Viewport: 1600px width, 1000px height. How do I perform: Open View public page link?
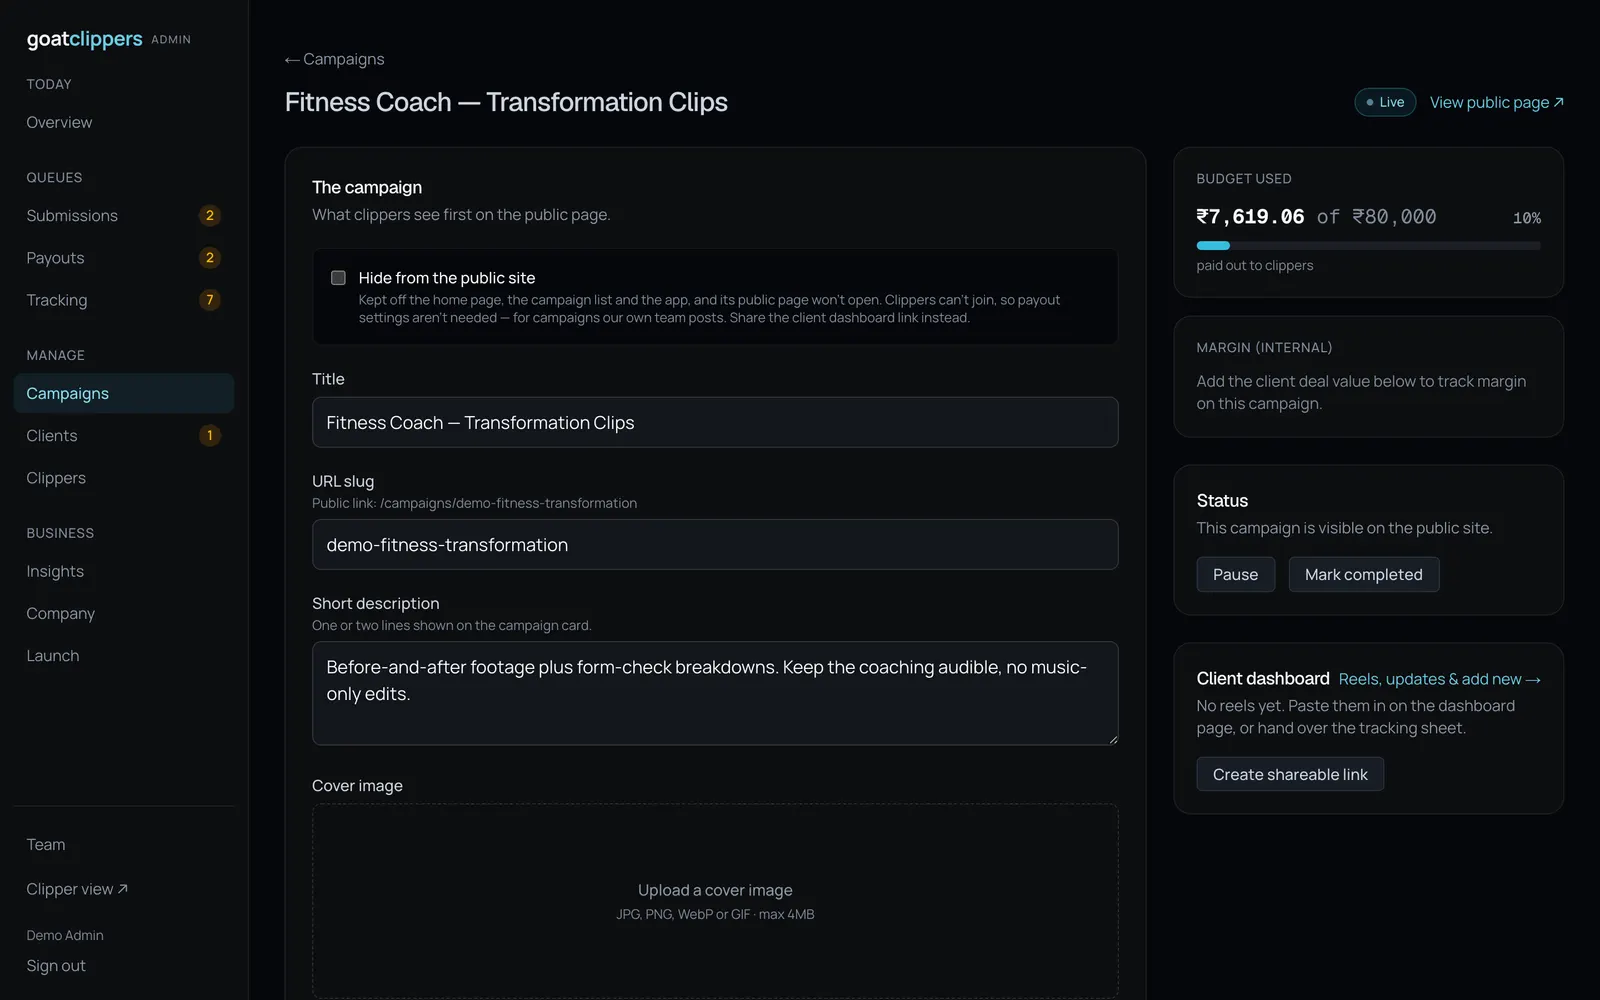(1496, 102)
